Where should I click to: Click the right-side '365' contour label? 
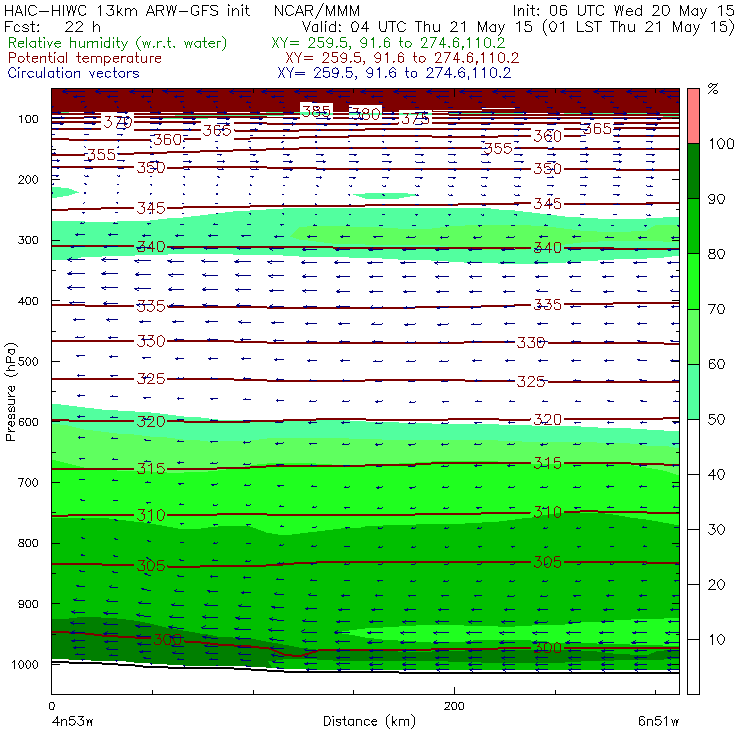tap(597, 128)
